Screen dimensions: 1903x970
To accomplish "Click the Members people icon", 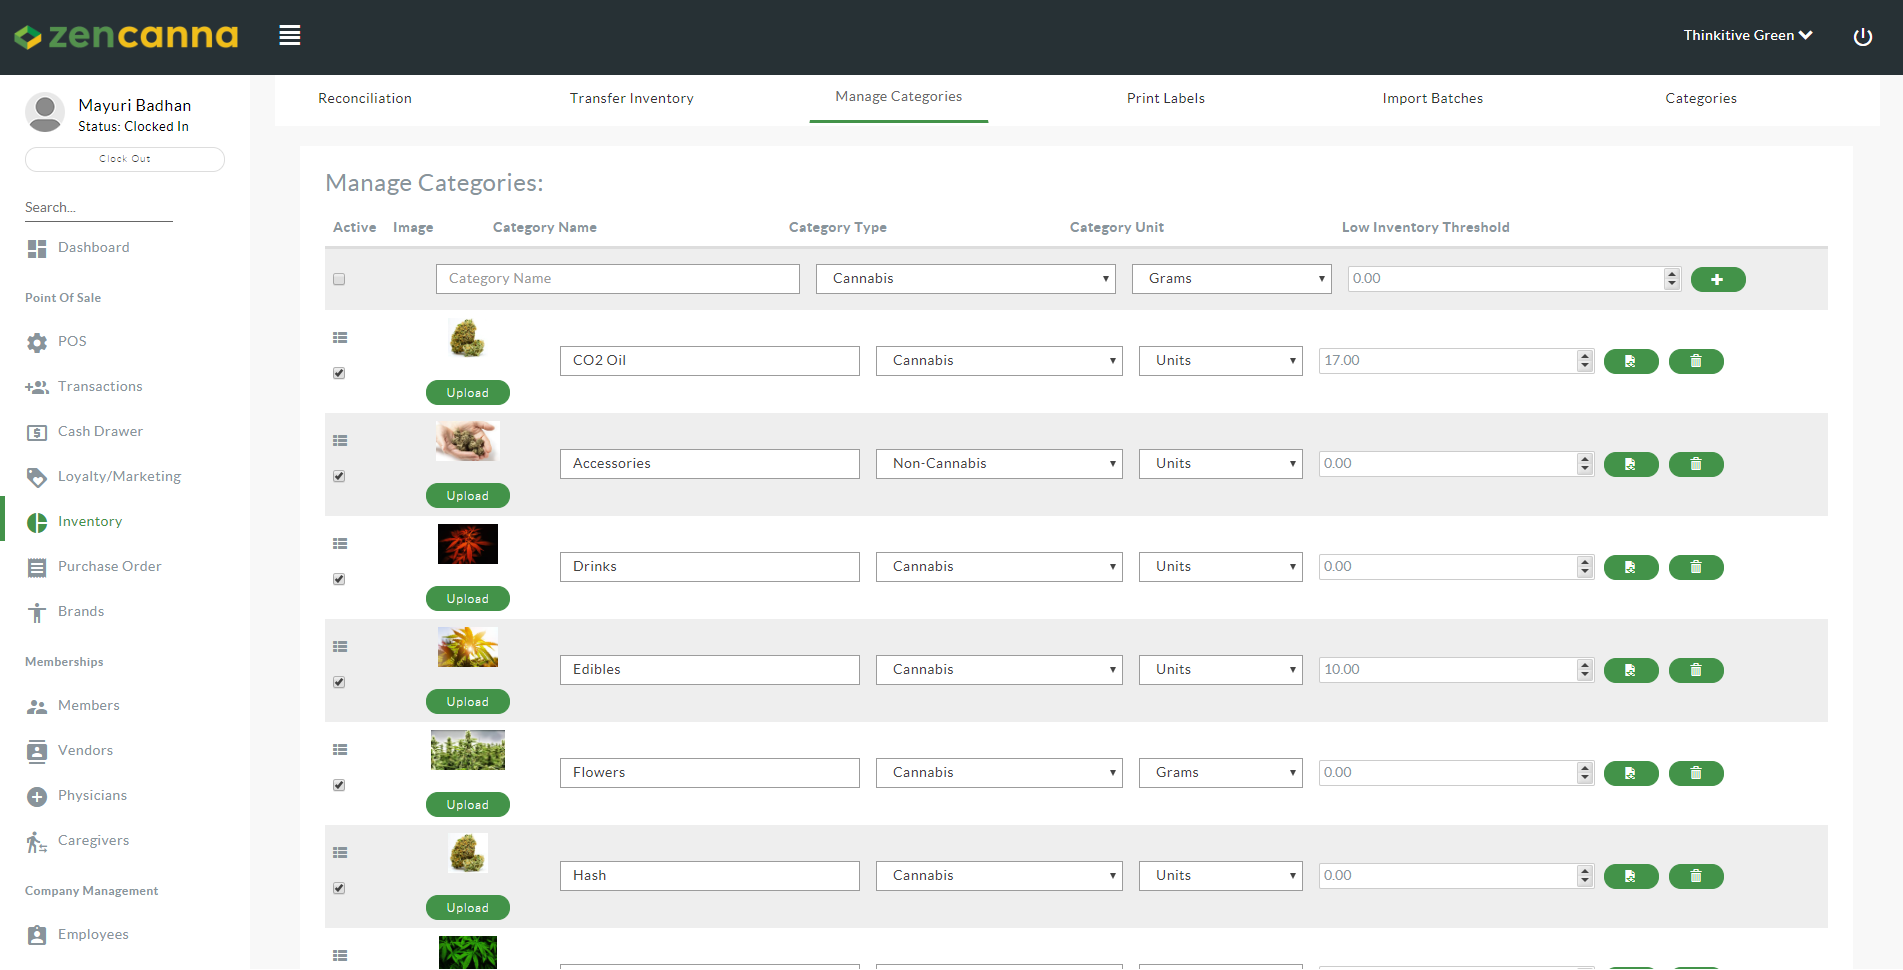I will pos(37,707).
